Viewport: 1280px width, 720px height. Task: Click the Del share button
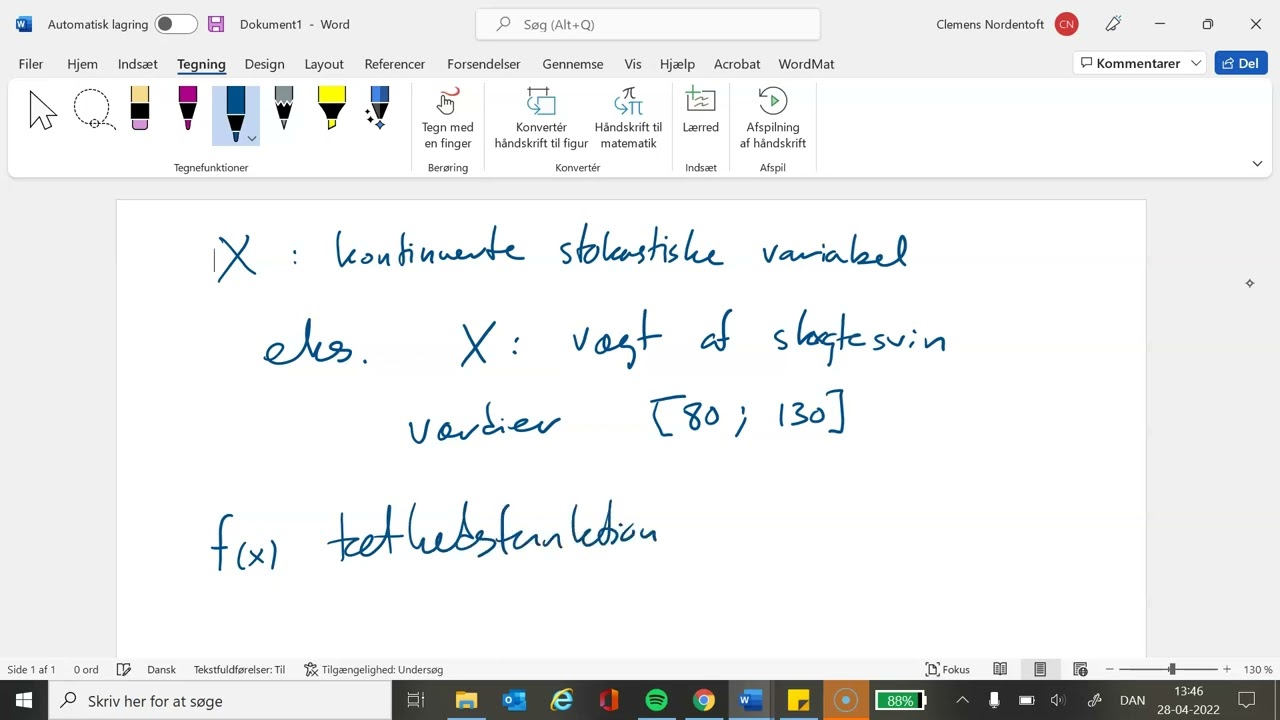[x=1241, y=63]
